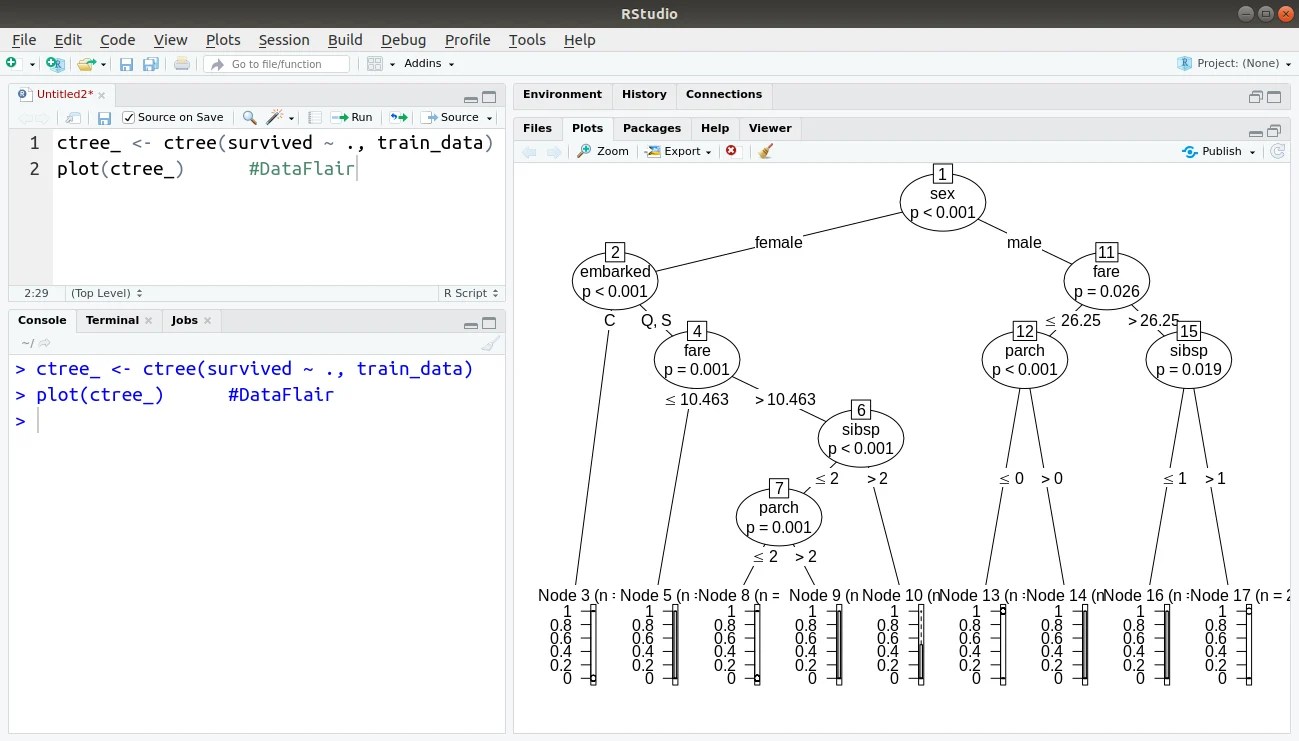Image resolution: width=1299 pixels, height=741 pixels.
Task: Click the Save All documents icon
Action: [150, 64]
